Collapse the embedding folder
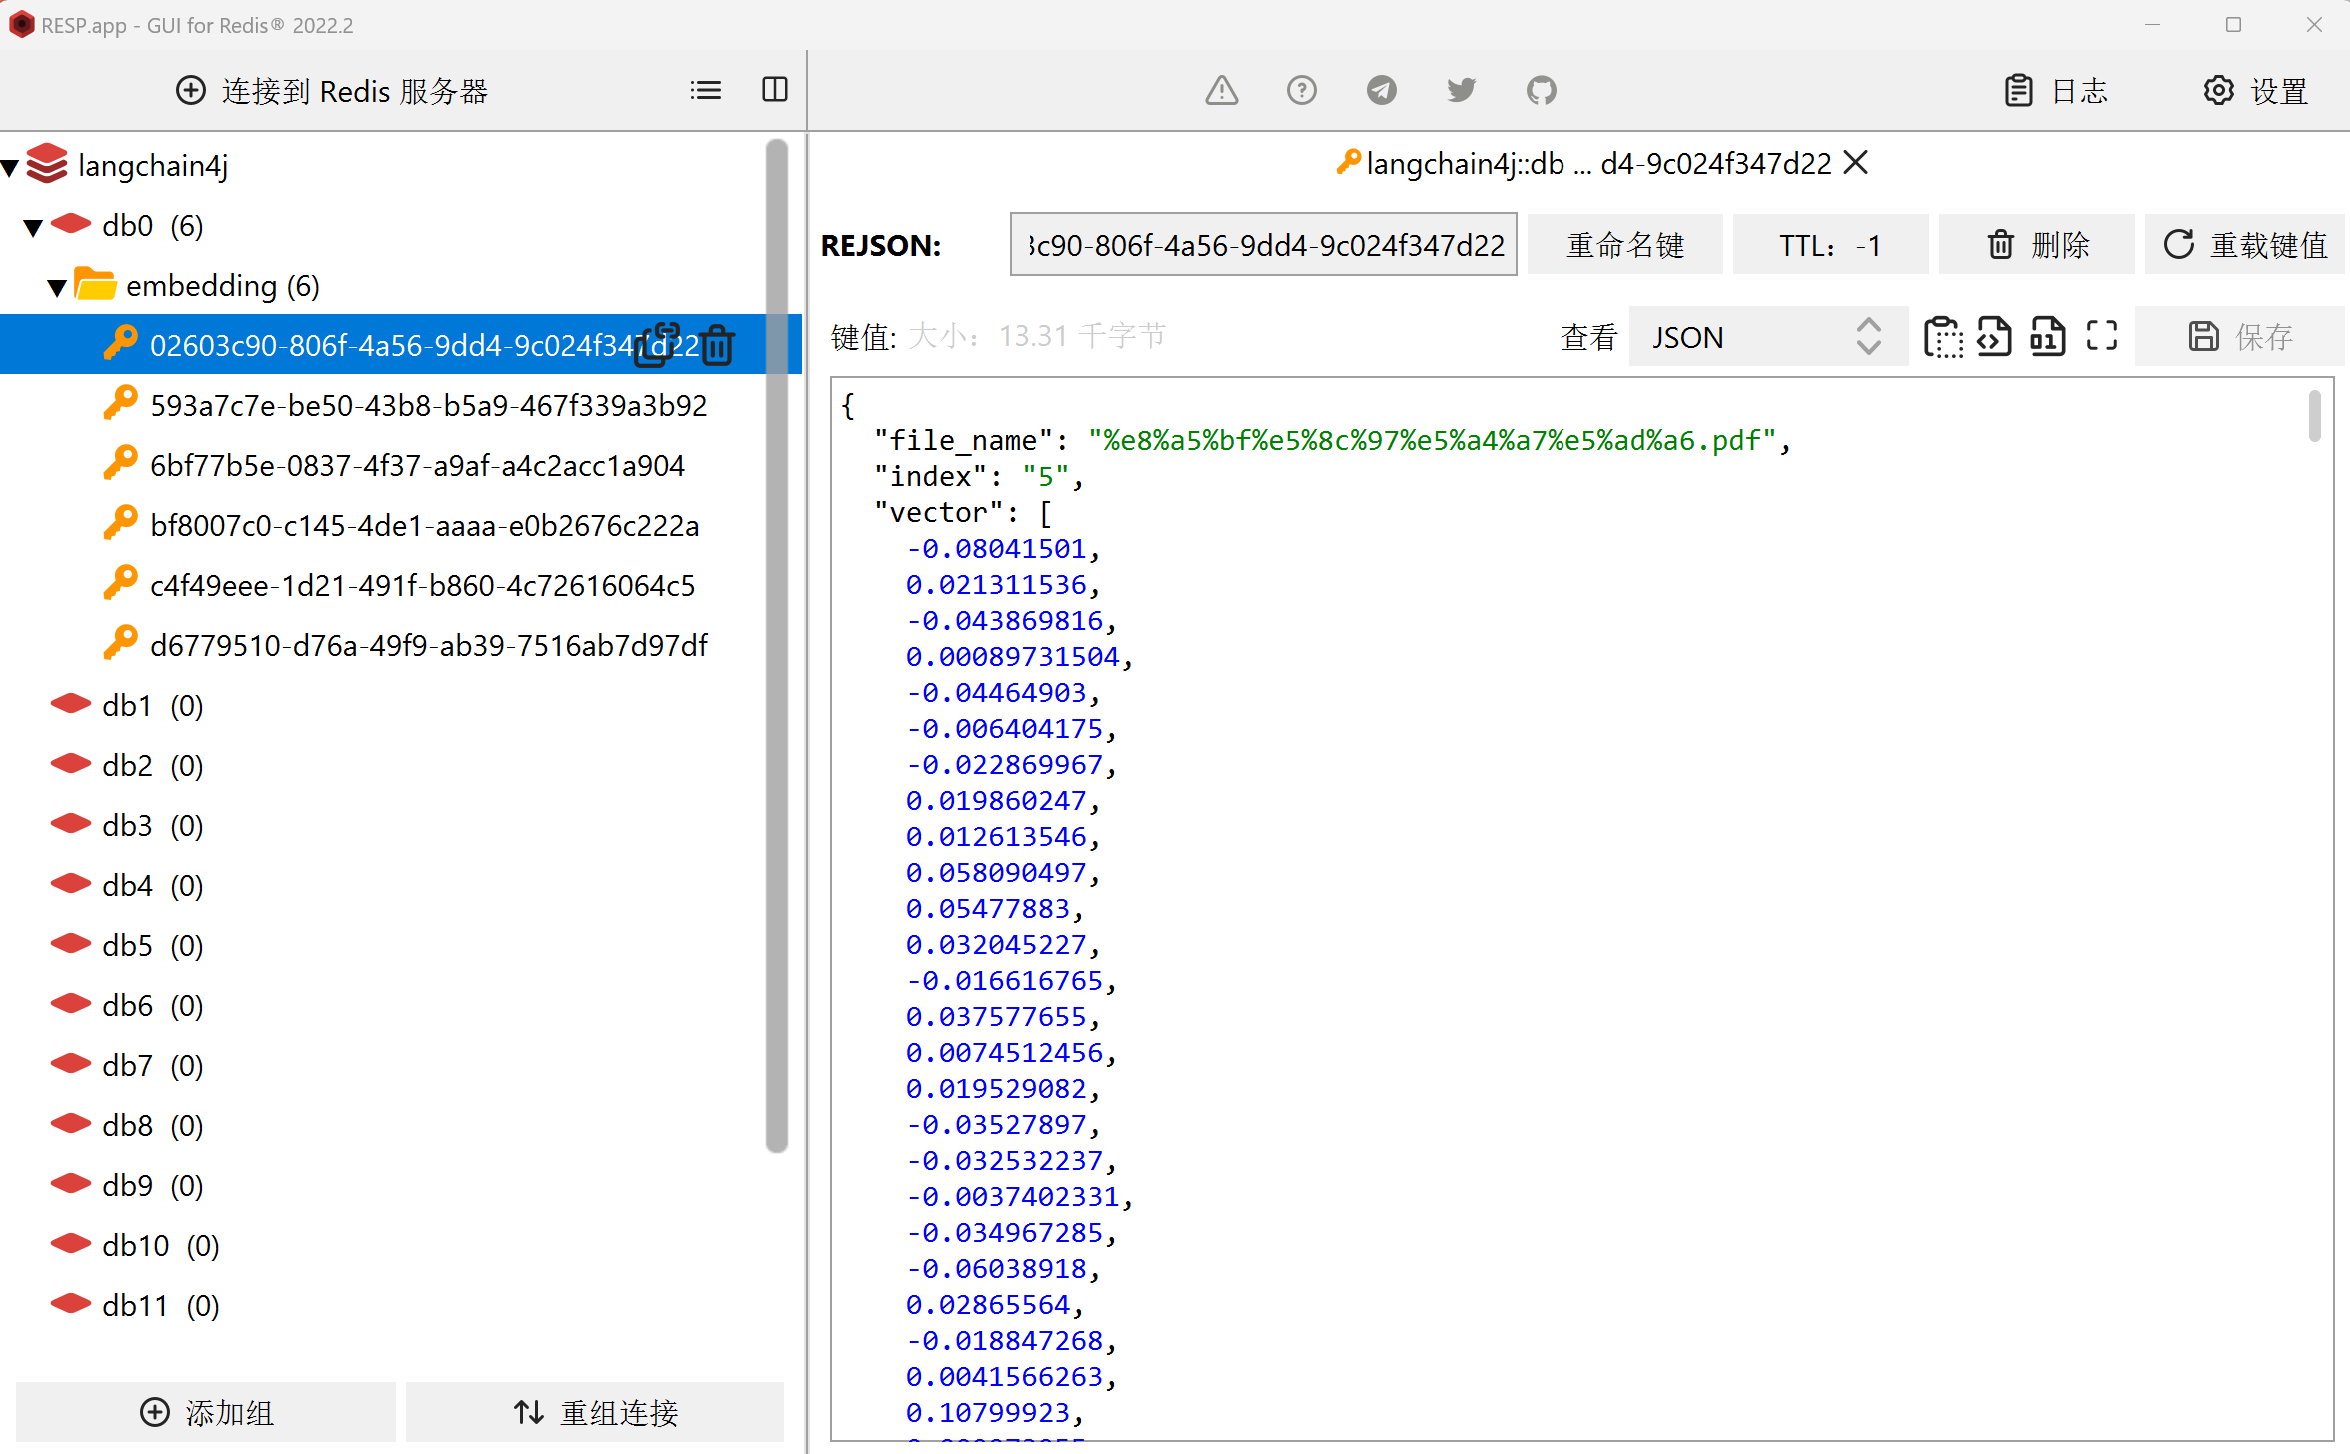This screenshot has height=1454, width=2350. (x=57, y=287)
